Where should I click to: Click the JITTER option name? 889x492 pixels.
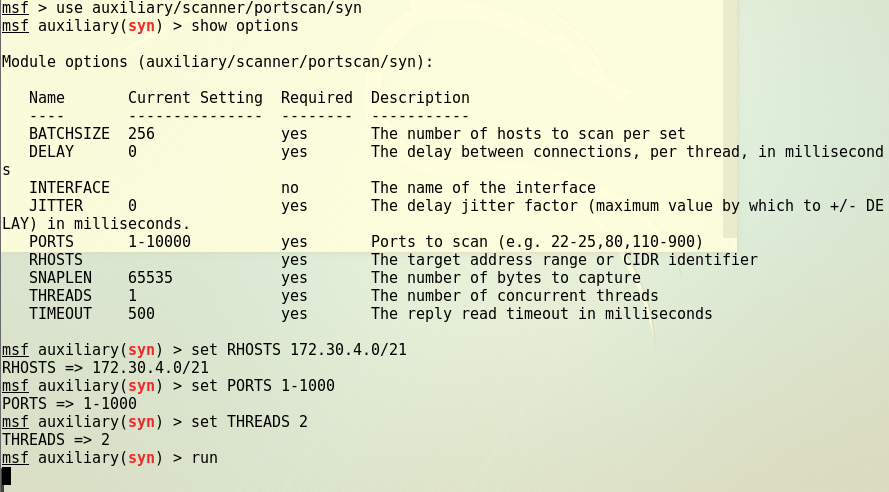pyautogui.click(x=56, y=206)
